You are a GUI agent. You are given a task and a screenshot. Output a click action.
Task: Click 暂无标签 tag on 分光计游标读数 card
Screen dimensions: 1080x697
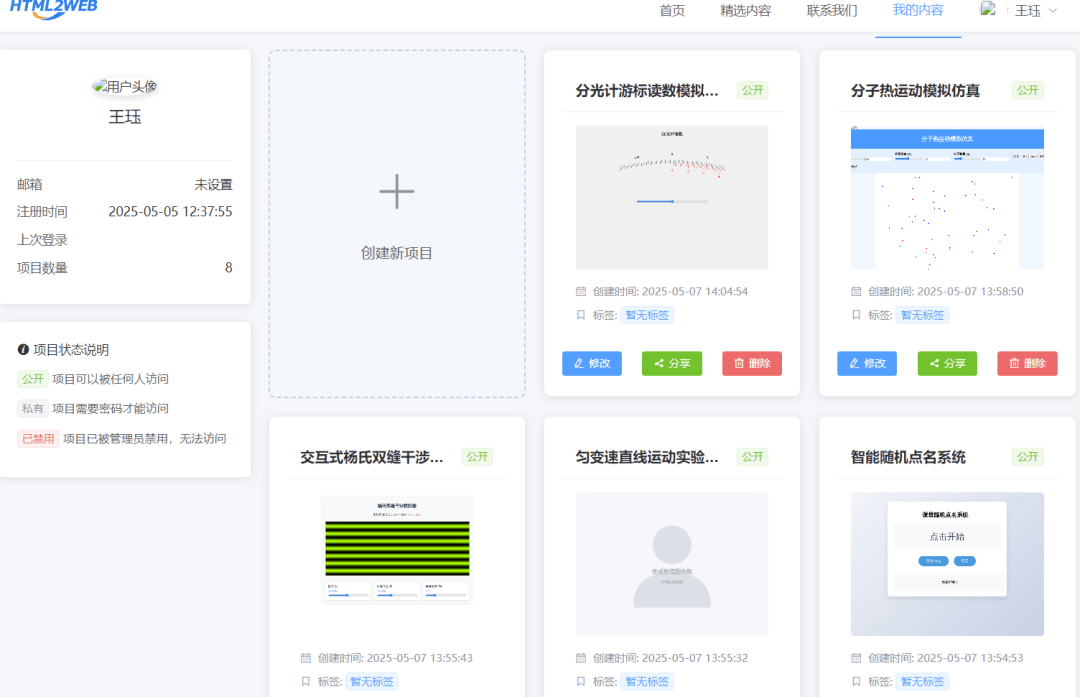click(x=647, y=315)
